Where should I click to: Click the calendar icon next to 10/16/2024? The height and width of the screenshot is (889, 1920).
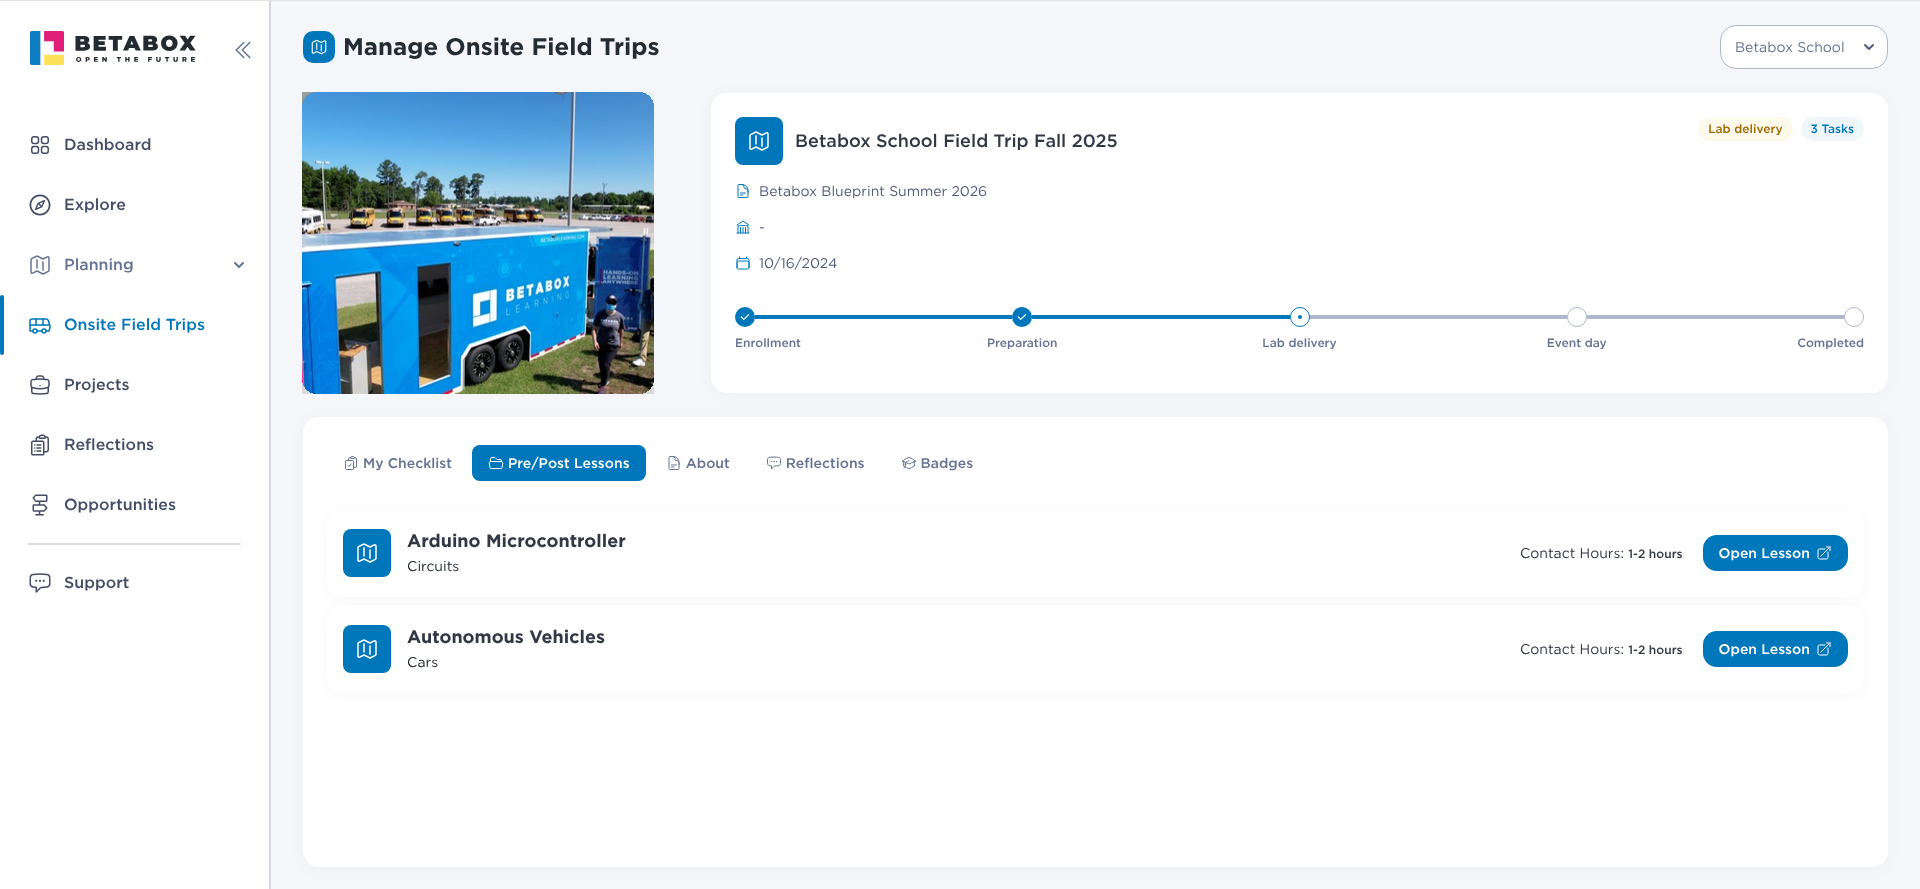point(743,263)
